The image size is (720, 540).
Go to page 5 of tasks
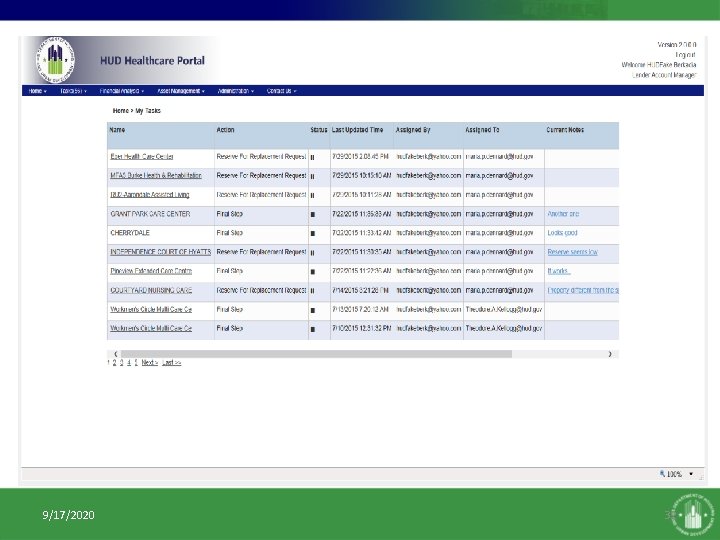click(x=136, y=363)
